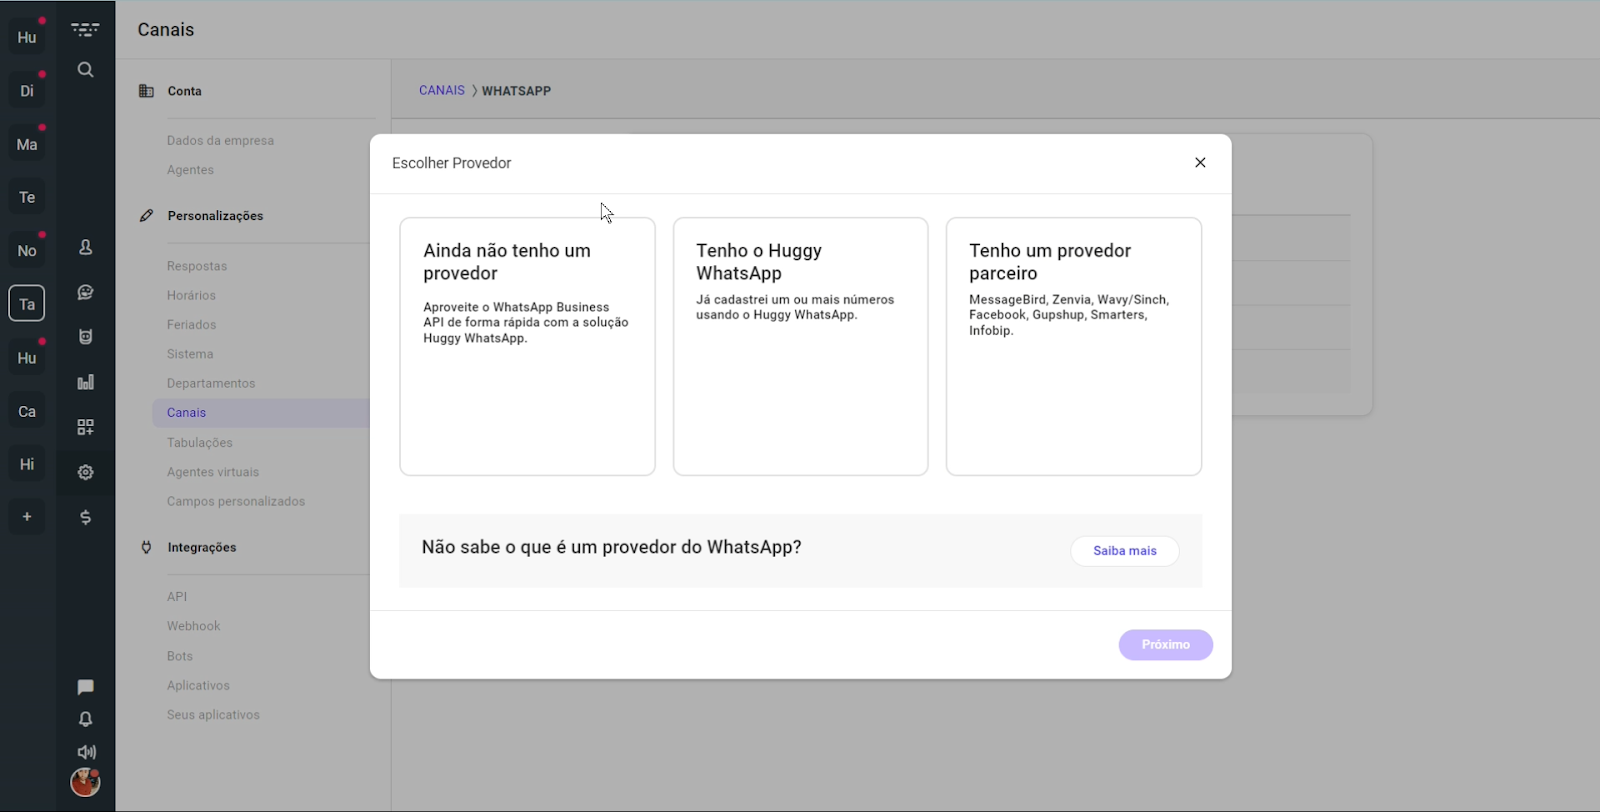Select 'Ainda não tenho um provedor' card
The width and height of the screenshot is (1600, 812).
[x=527, y=346]
